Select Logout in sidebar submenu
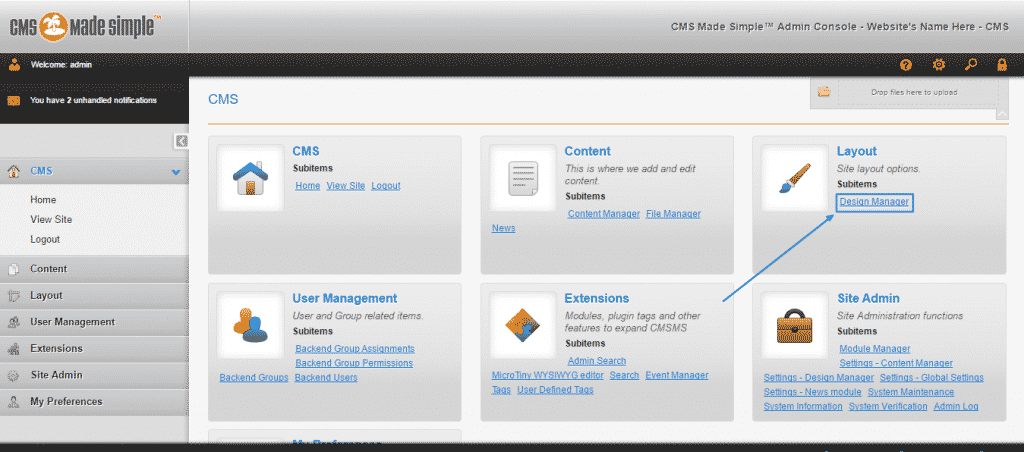The height and width of the screenshot is (452, 1024). [x=45, y=239]
